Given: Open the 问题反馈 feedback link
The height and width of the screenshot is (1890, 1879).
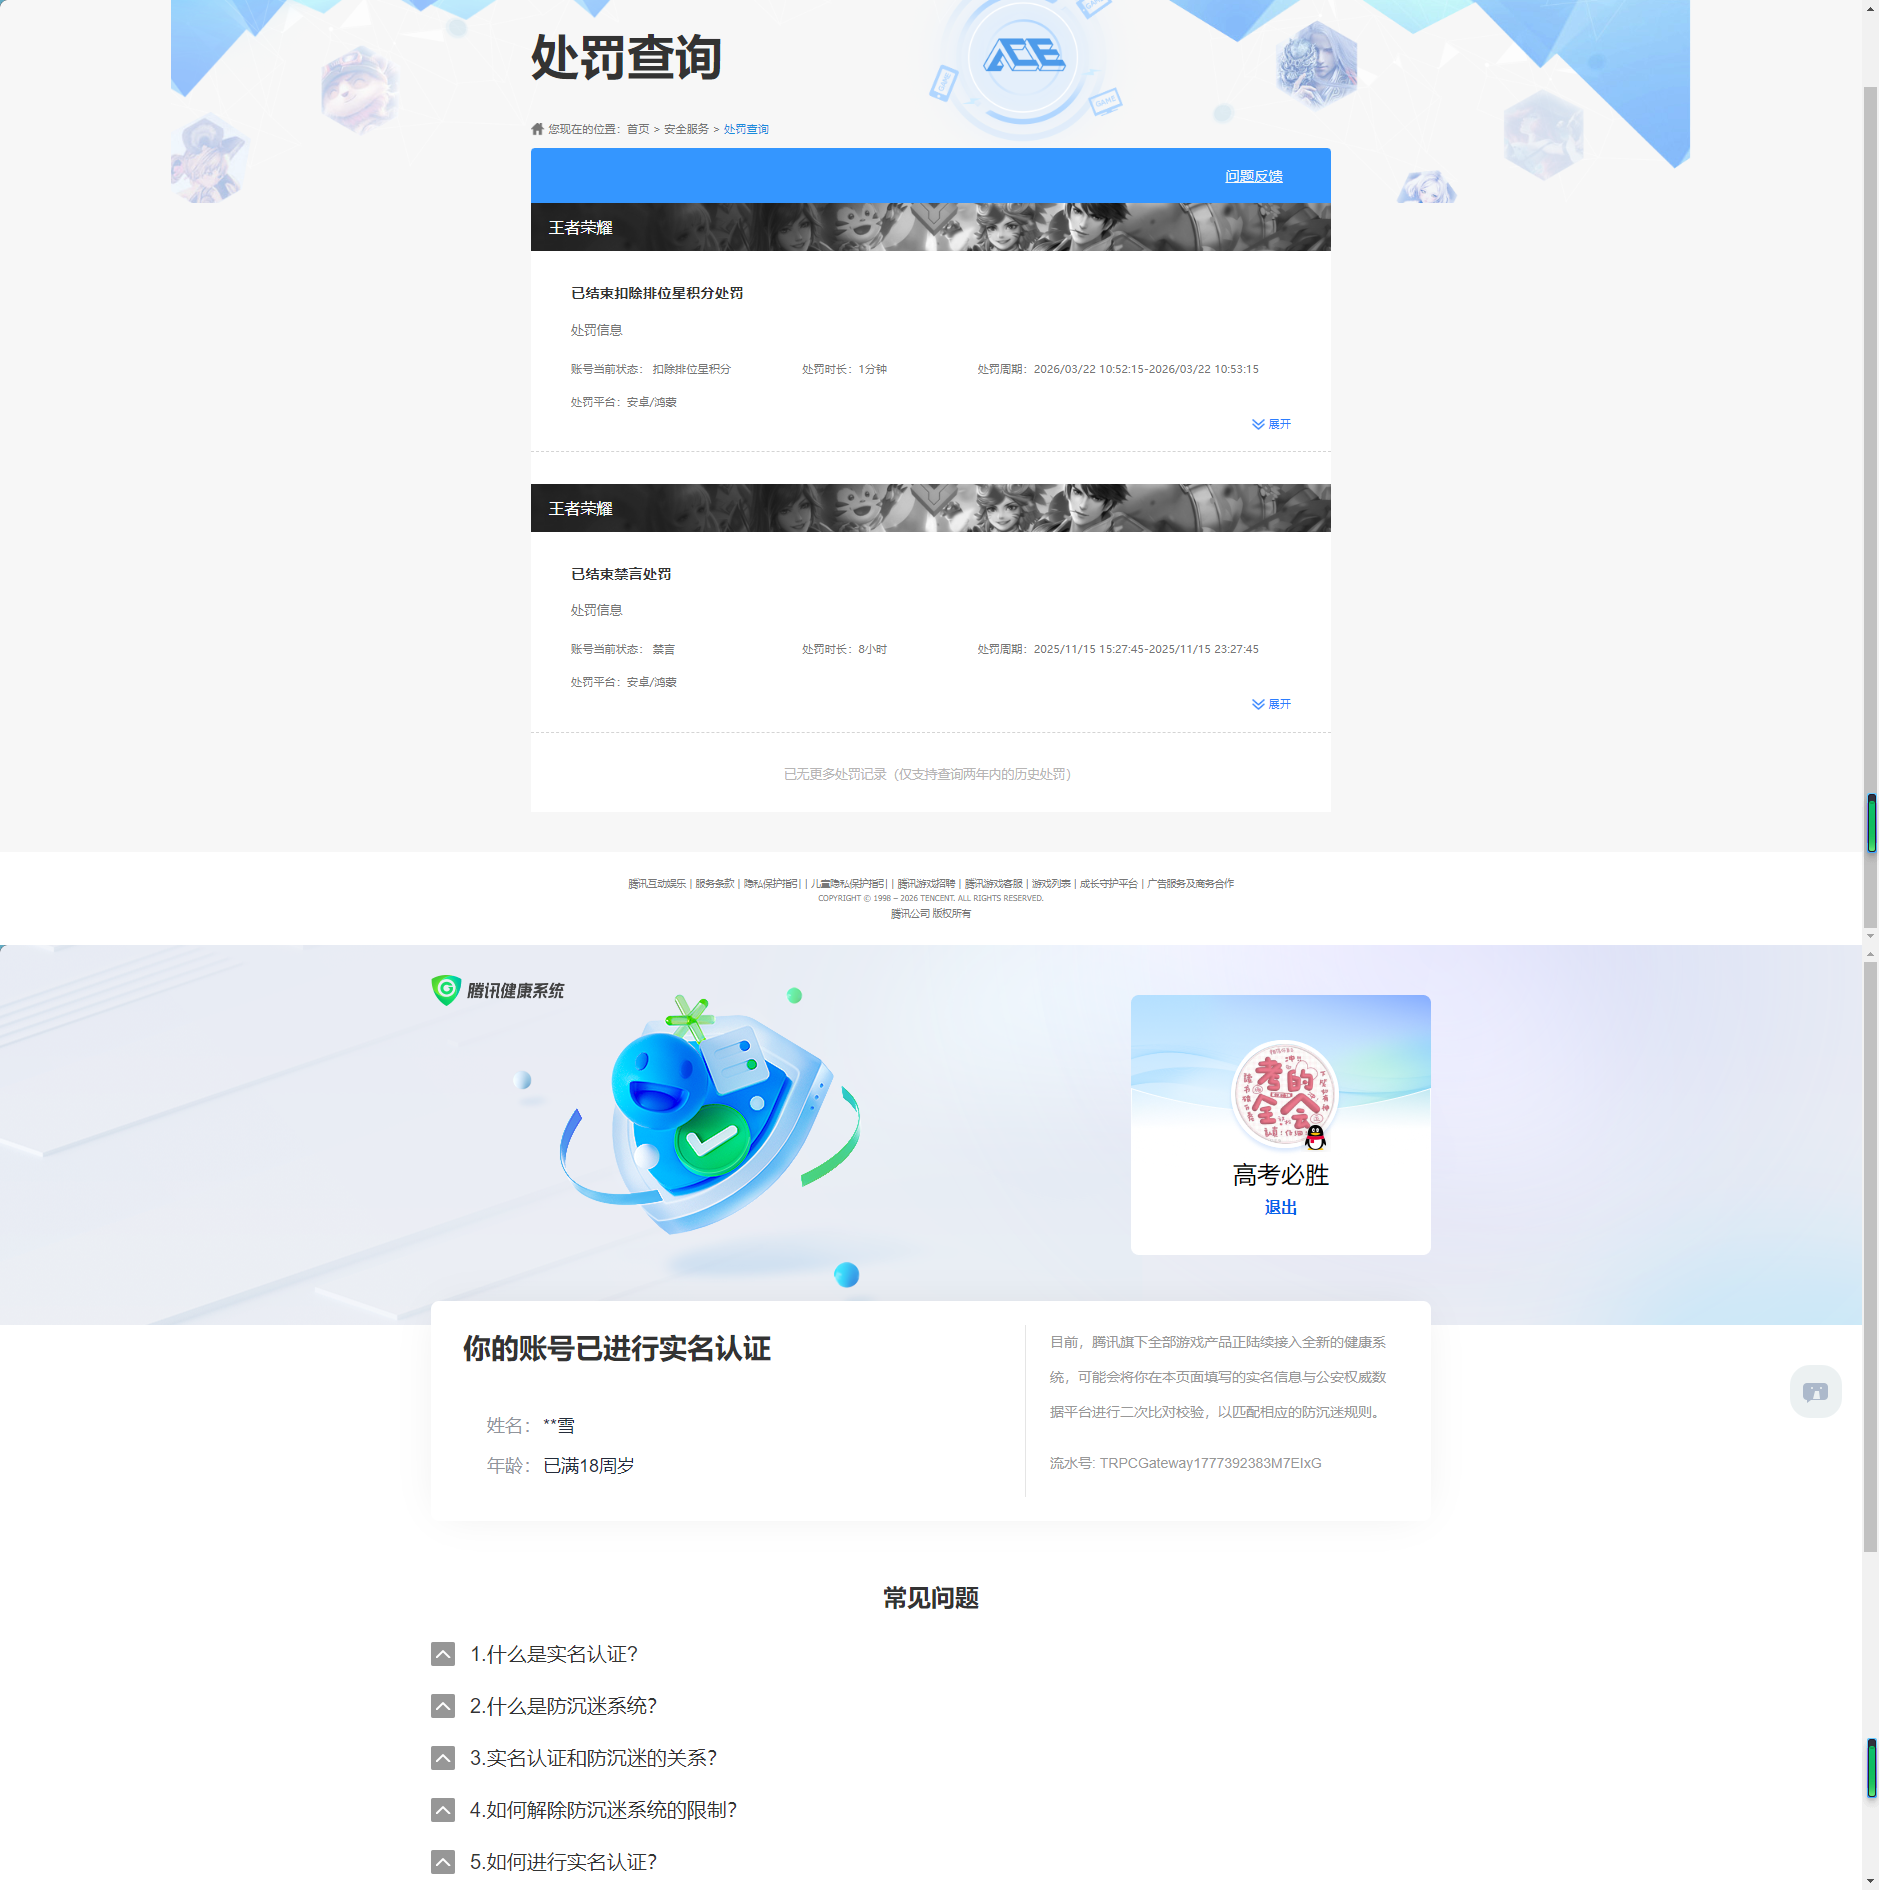Looking at the screenshot, I should 1253,175.
